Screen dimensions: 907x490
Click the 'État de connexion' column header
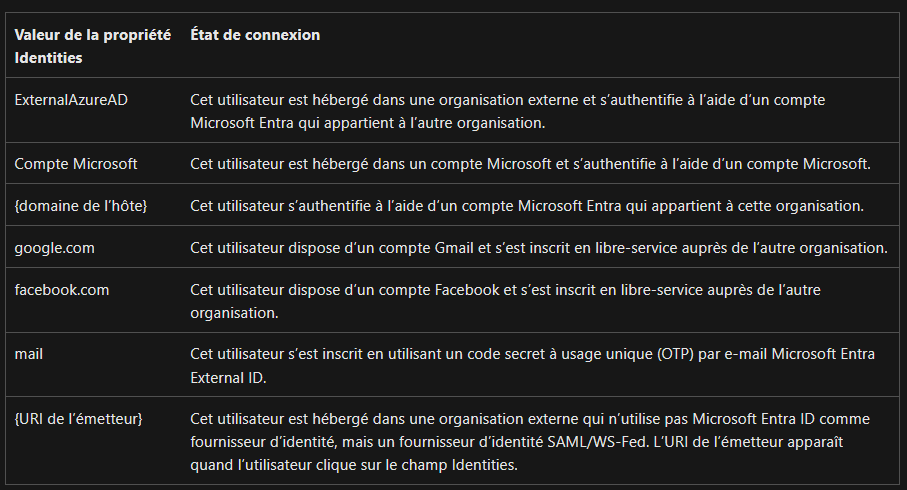coord(255,35)
